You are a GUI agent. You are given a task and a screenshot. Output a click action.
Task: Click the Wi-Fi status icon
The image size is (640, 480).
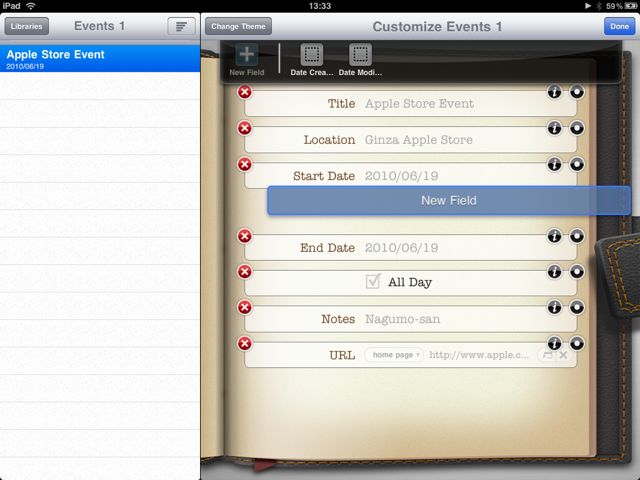pos(31,6)
